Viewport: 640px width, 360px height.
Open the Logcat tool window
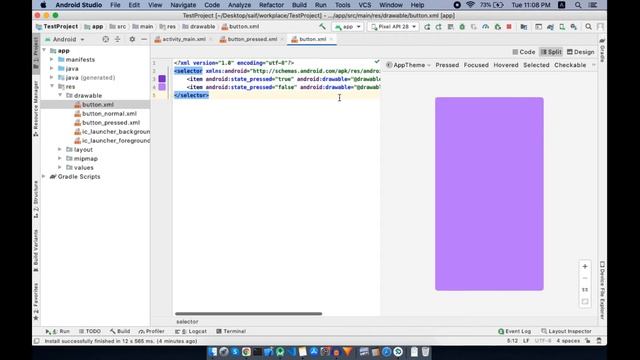191,331
